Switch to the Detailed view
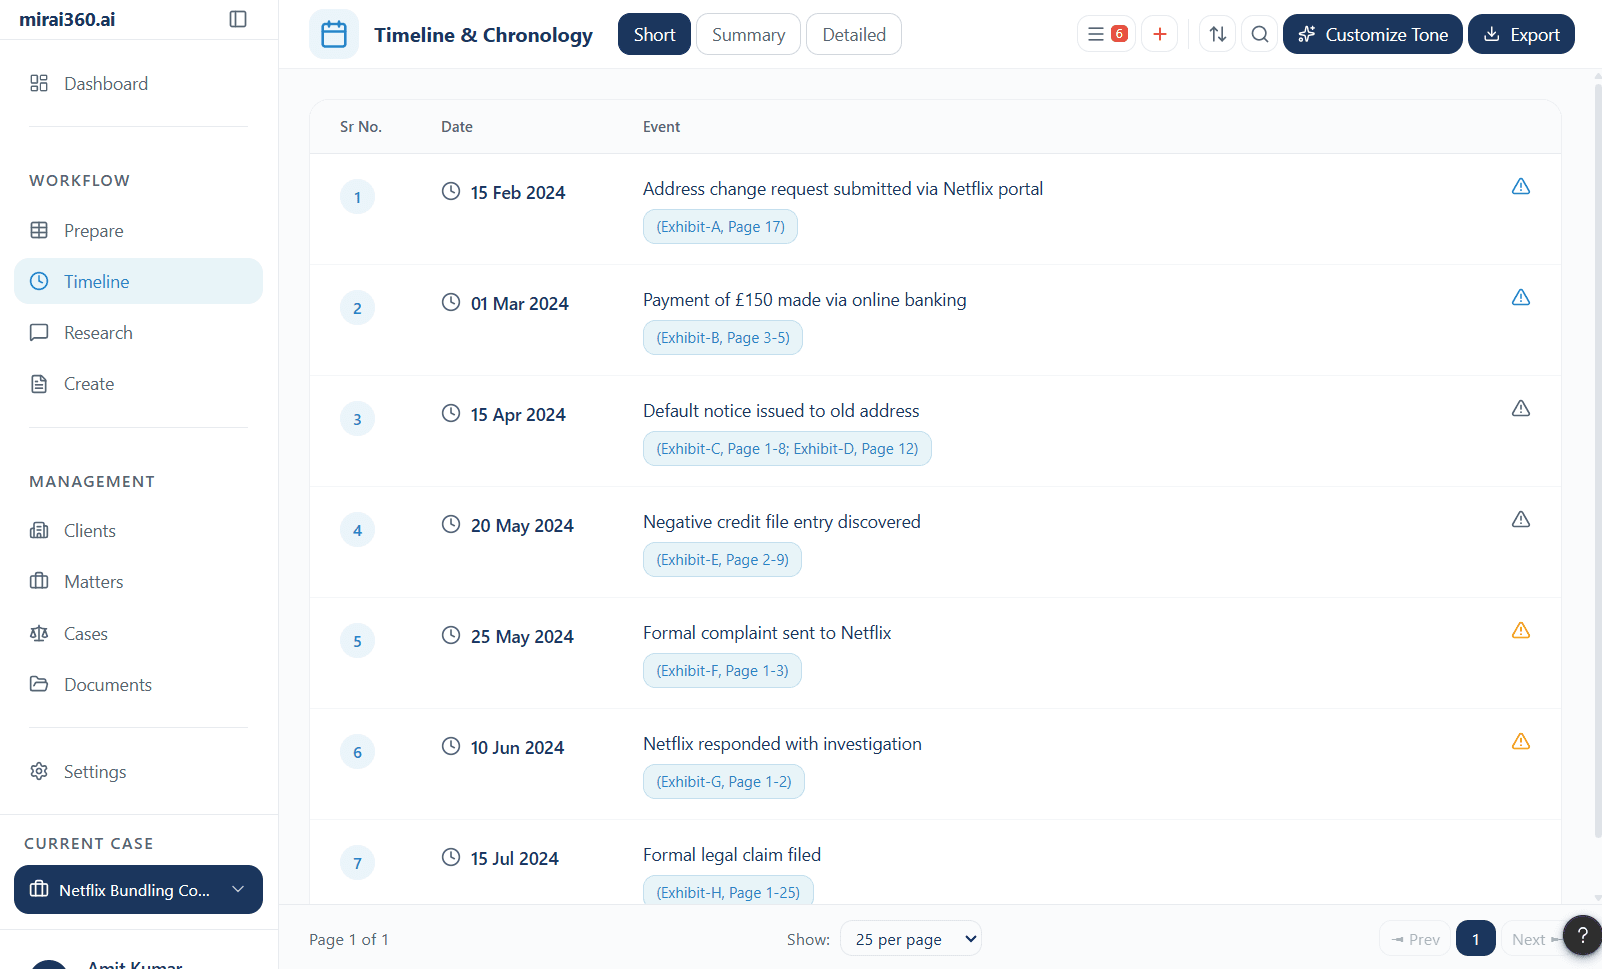This screenshot has width=1602, height=969. [x=853, y=34]
